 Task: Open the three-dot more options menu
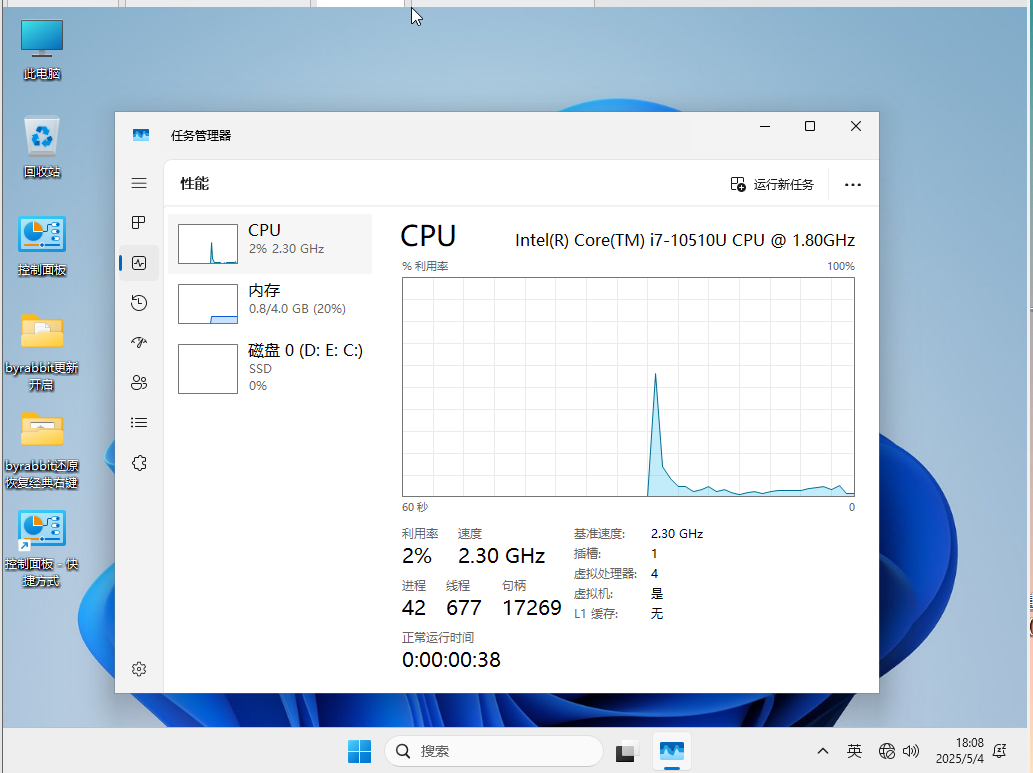[853, 185]
